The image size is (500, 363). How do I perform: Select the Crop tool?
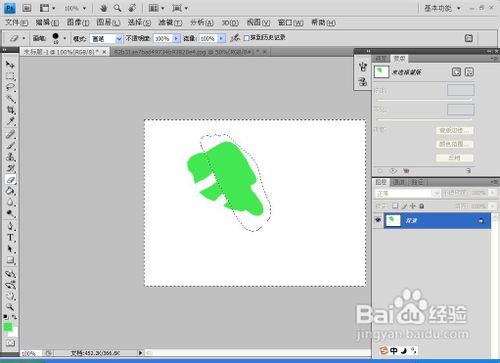tap(10, 110)
